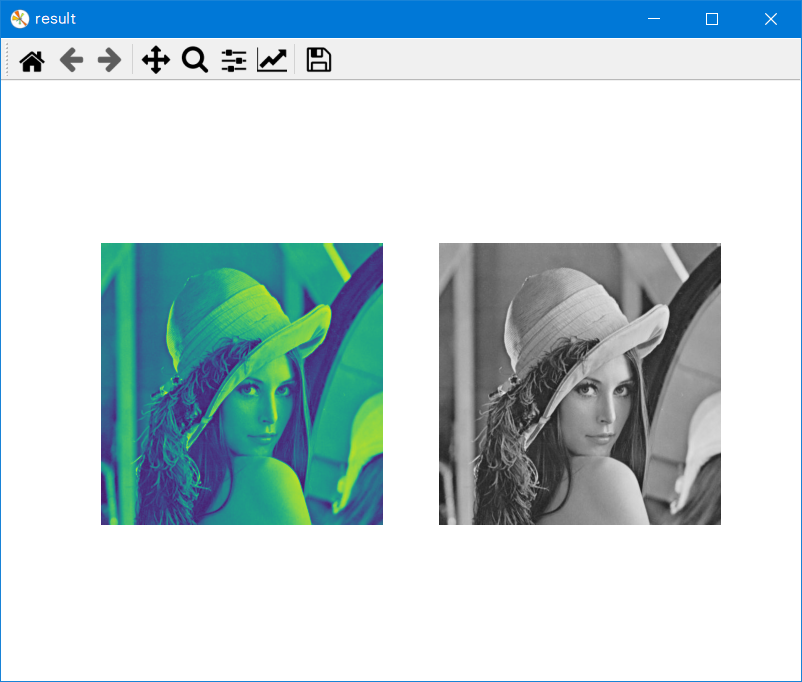Image resolution: width=802 pixels, height=682 pixels.
Task: Click the matplotlib logo in title bar
Action: [19, 19]
